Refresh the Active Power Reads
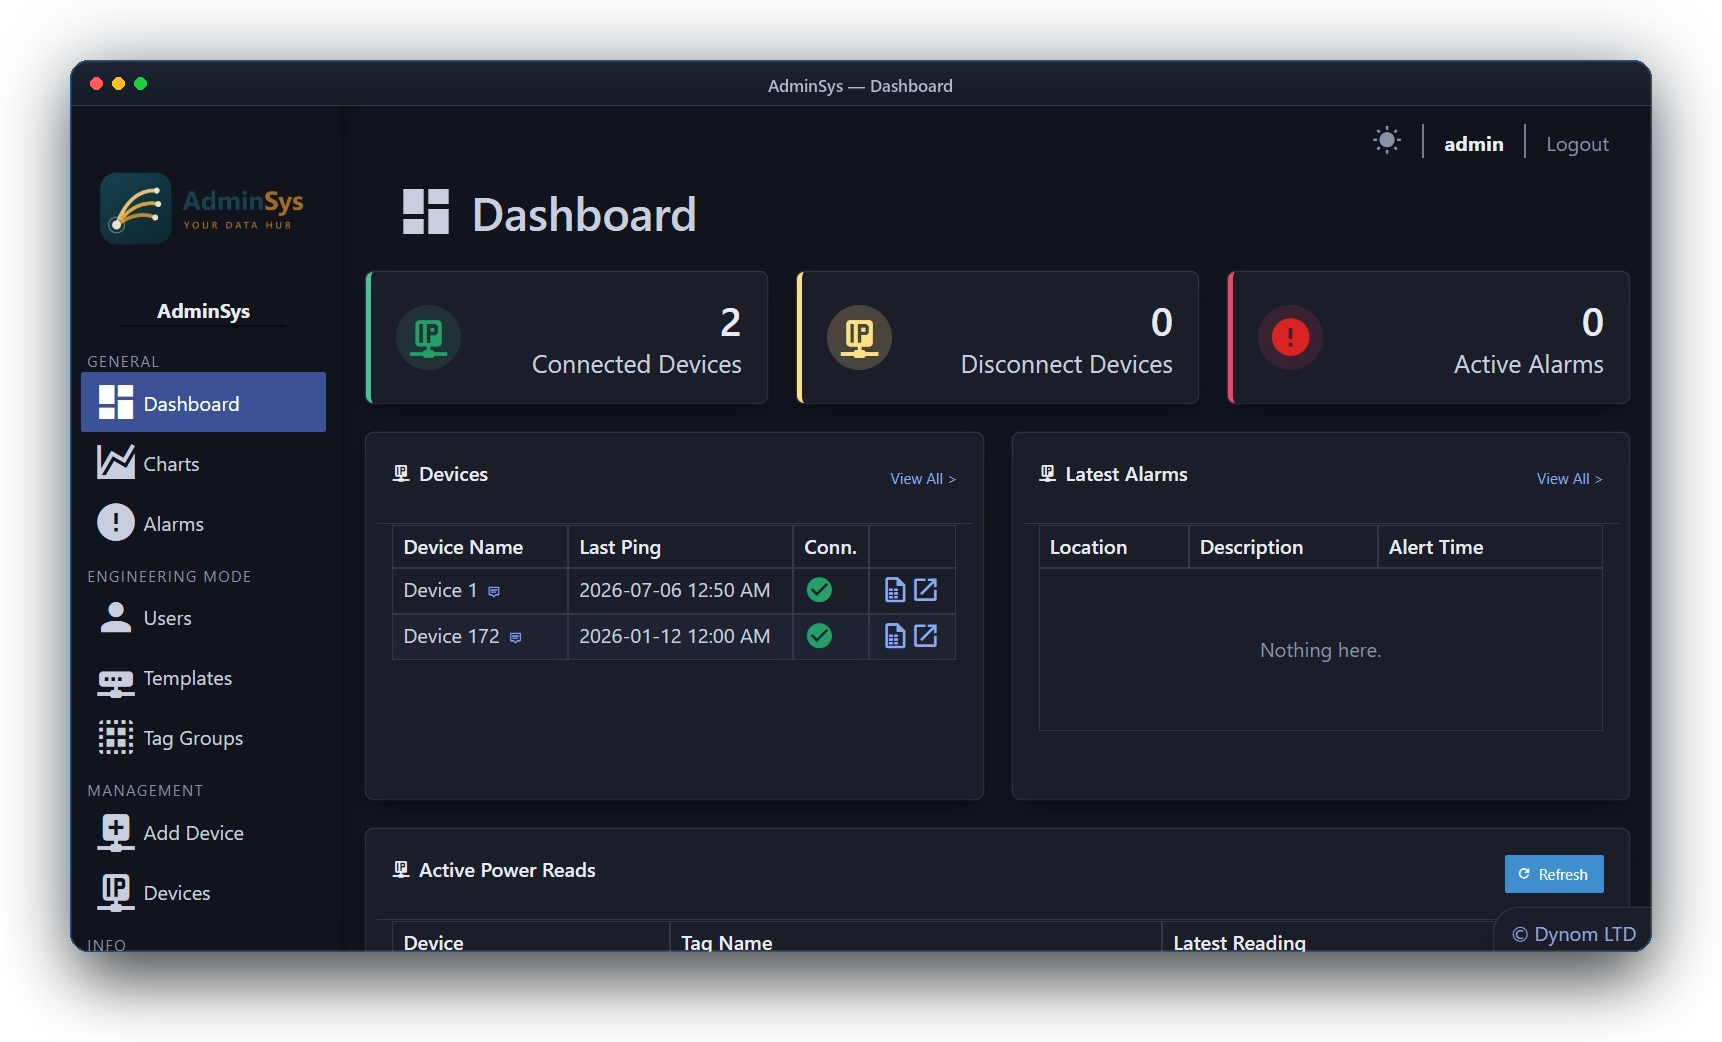This screenshot has width=1722, height=1042. pos(1554,874)
